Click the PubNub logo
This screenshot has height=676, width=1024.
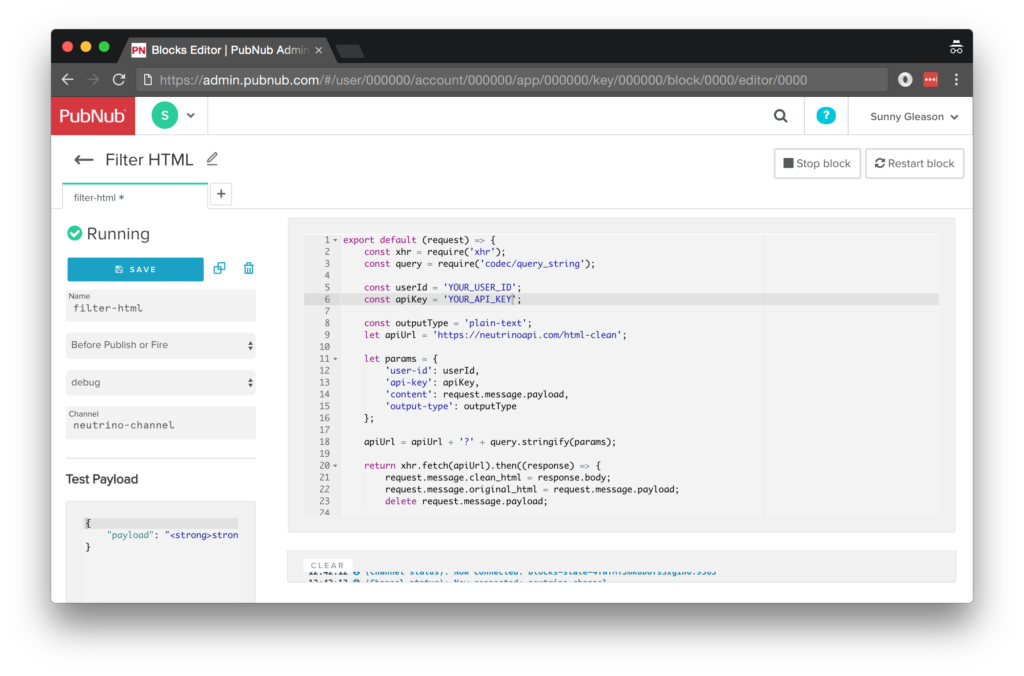[92, 116]
